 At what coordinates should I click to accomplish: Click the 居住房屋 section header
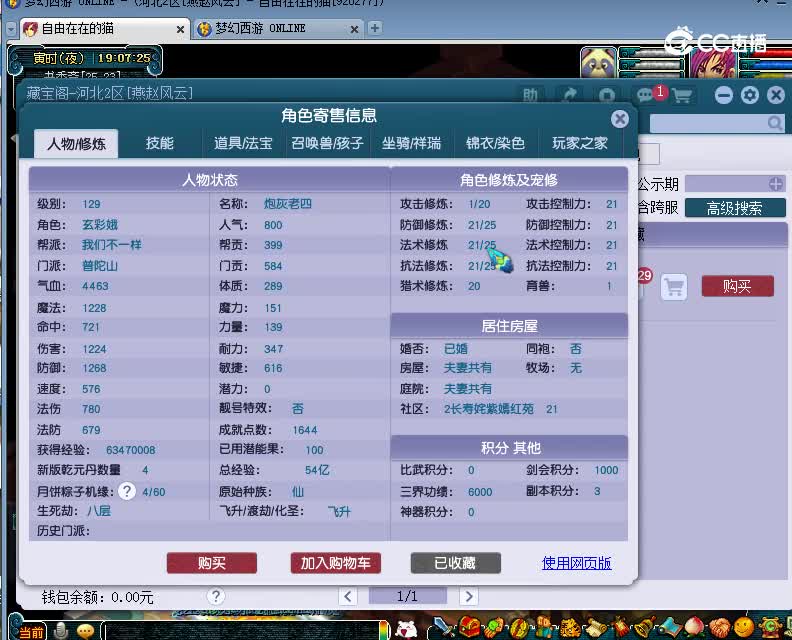pos(509,326)
